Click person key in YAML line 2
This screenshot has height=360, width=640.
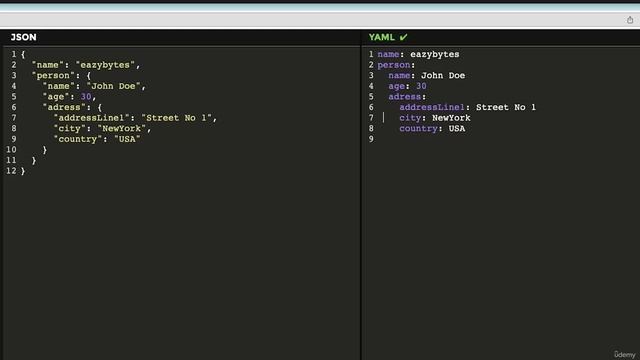pos(394,65)
